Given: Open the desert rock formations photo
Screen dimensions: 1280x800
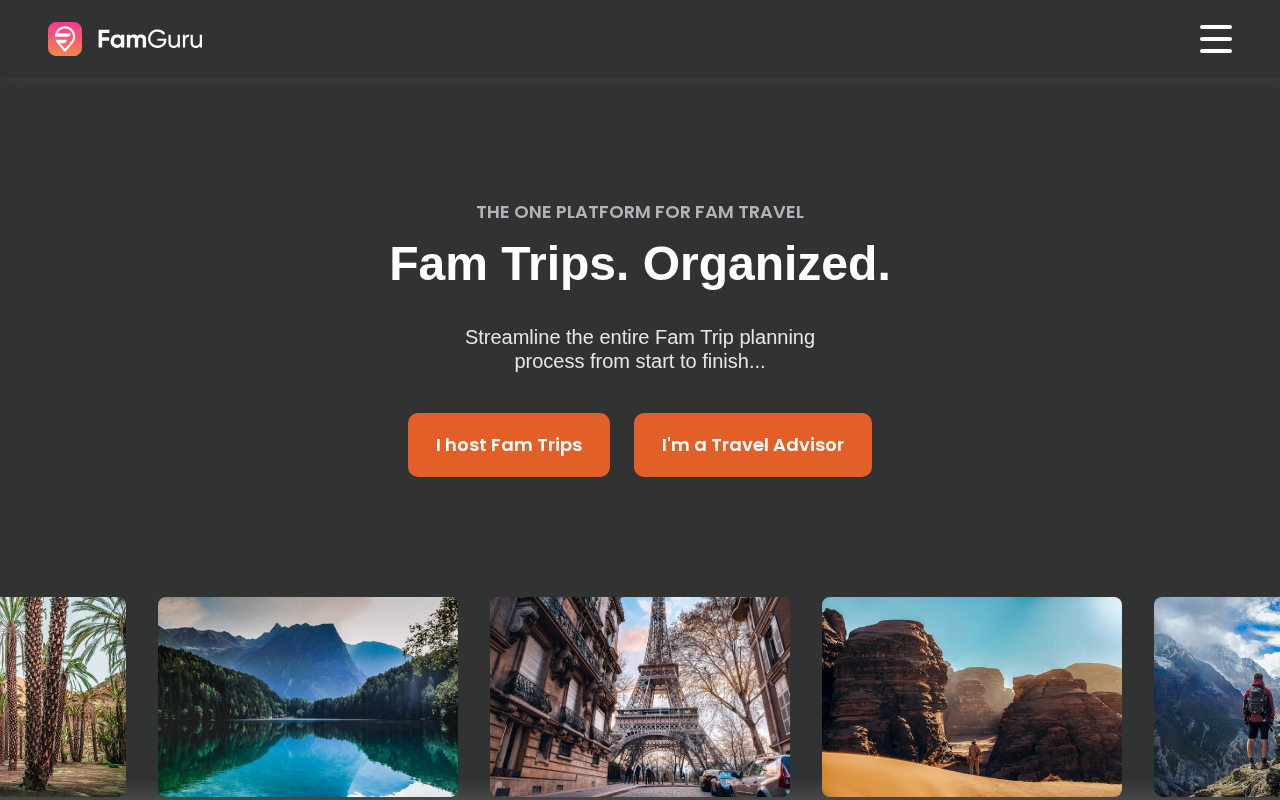Looking at the screenshot, I should (972, 697).
